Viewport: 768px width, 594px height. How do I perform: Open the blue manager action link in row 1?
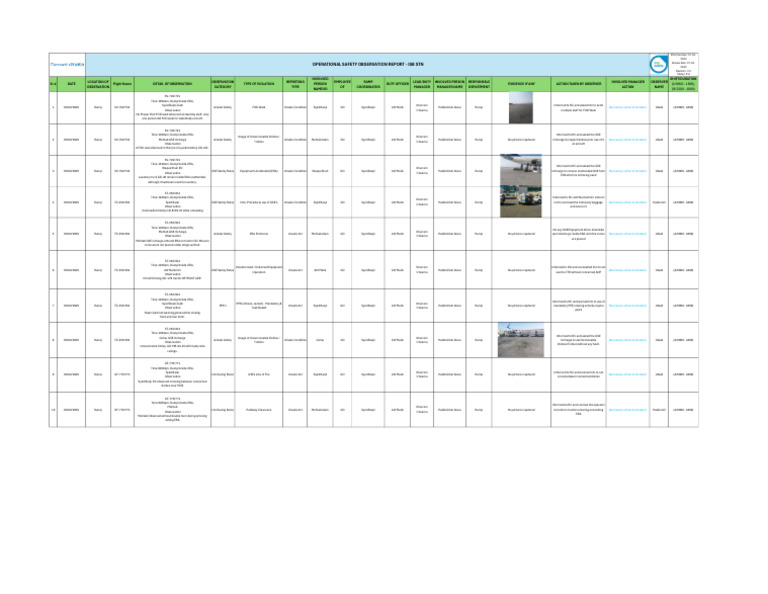coord(627,107)
